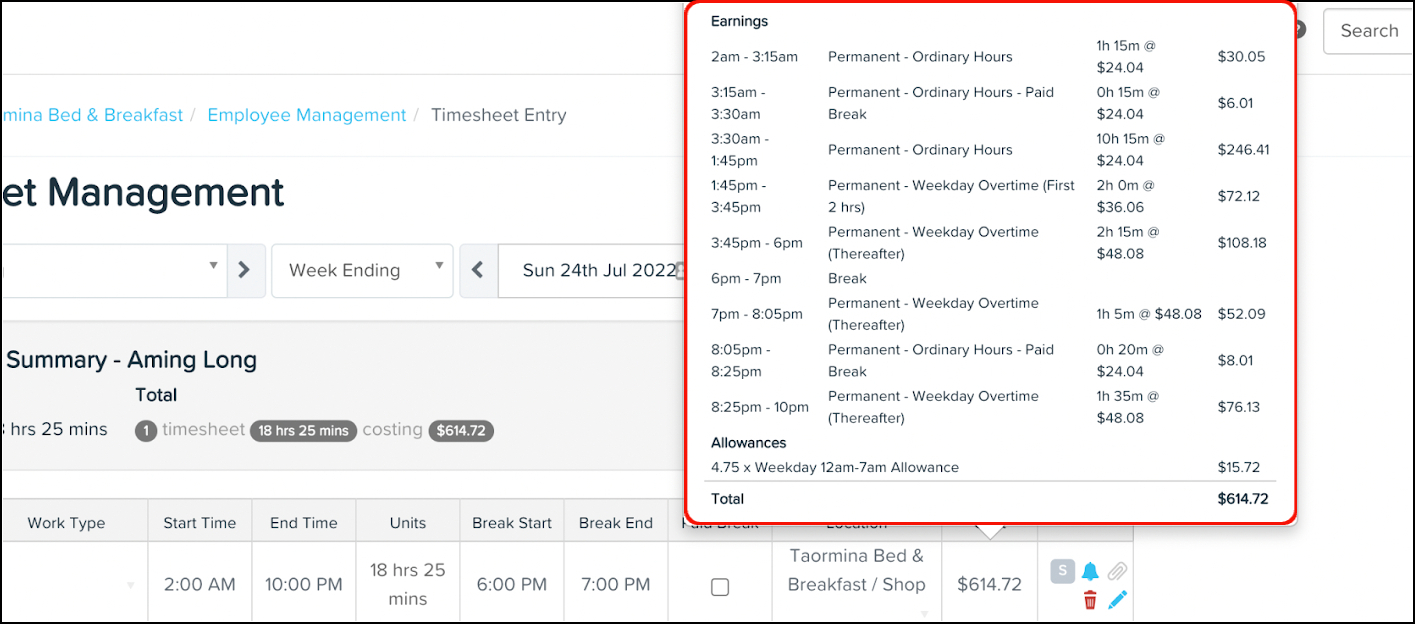Click the grey S status badge

point(1062,571)
